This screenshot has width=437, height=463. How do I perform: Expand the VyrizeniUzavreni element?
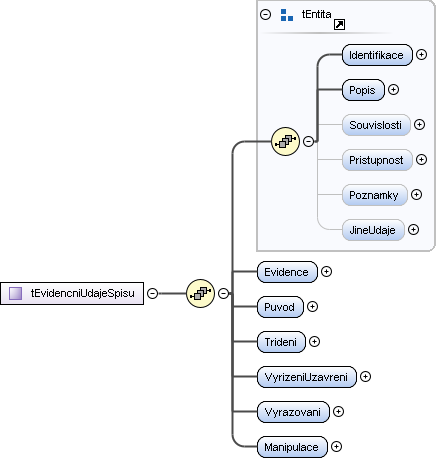coord(365,377)
